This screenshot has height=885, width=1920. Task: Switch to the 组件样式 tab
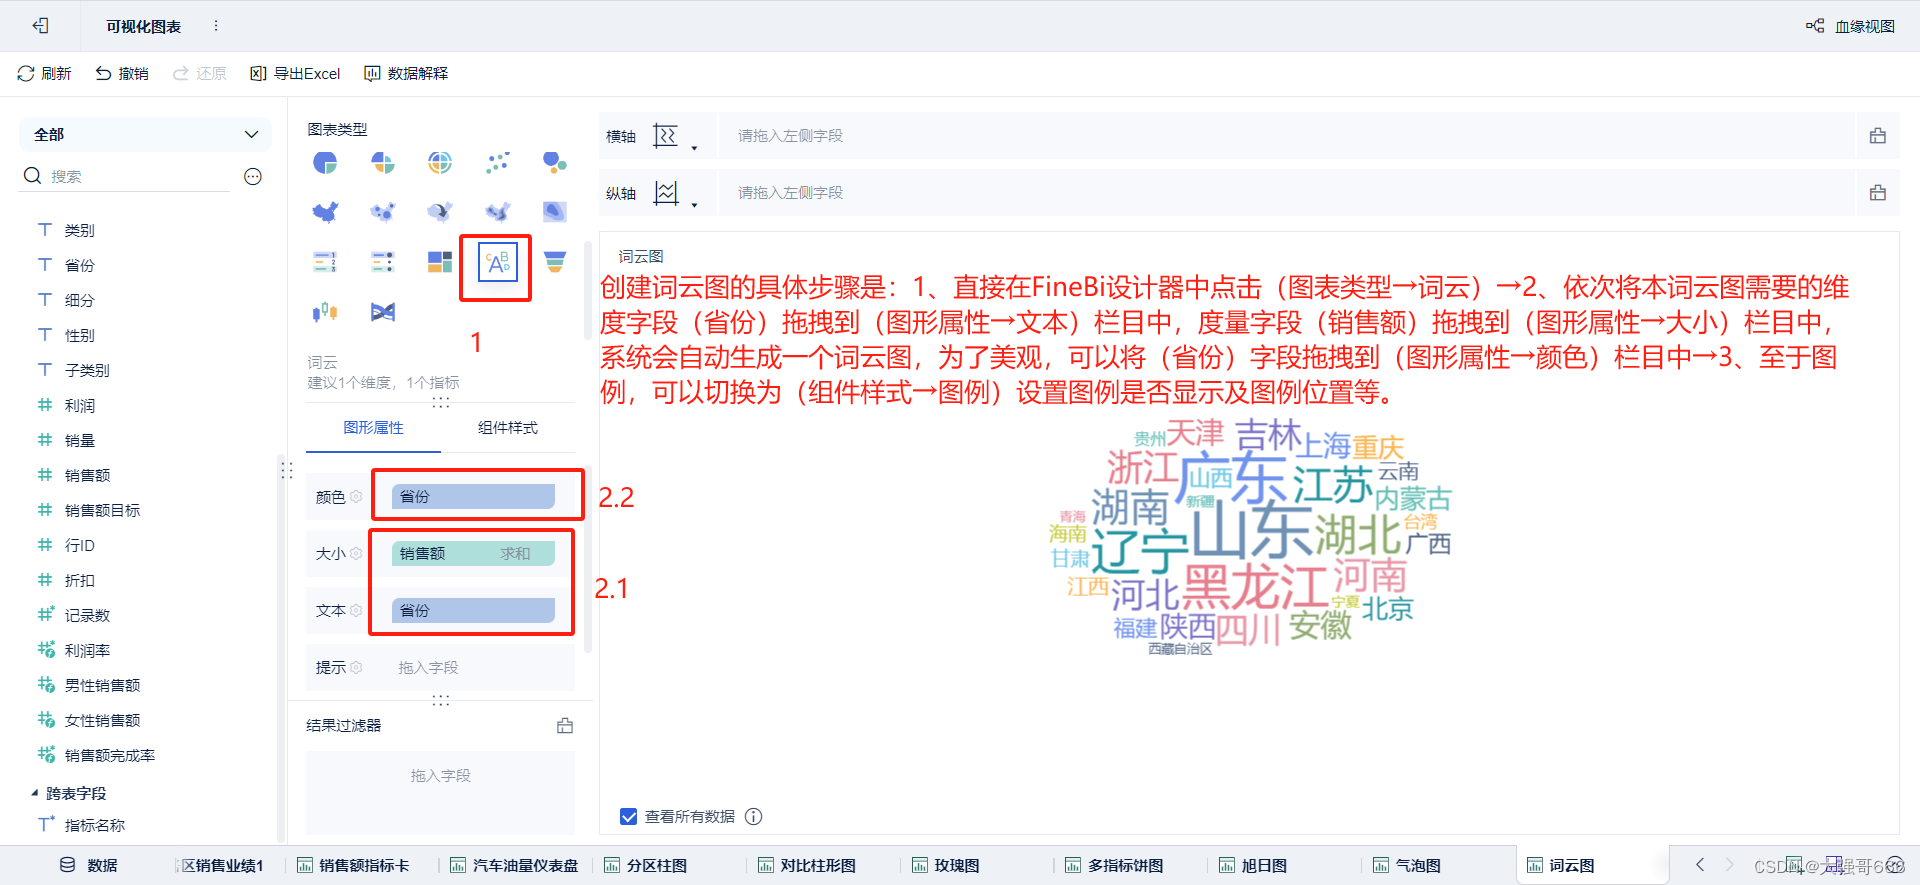[508, 428]
